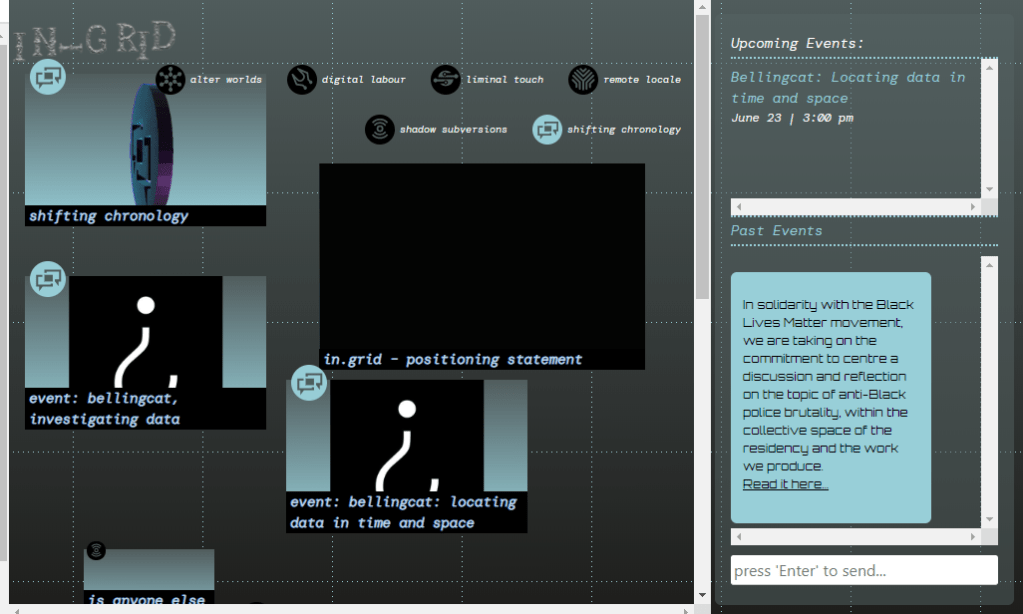Click the shadow subversions category icon
The image size is (1023, 614).
380,129
